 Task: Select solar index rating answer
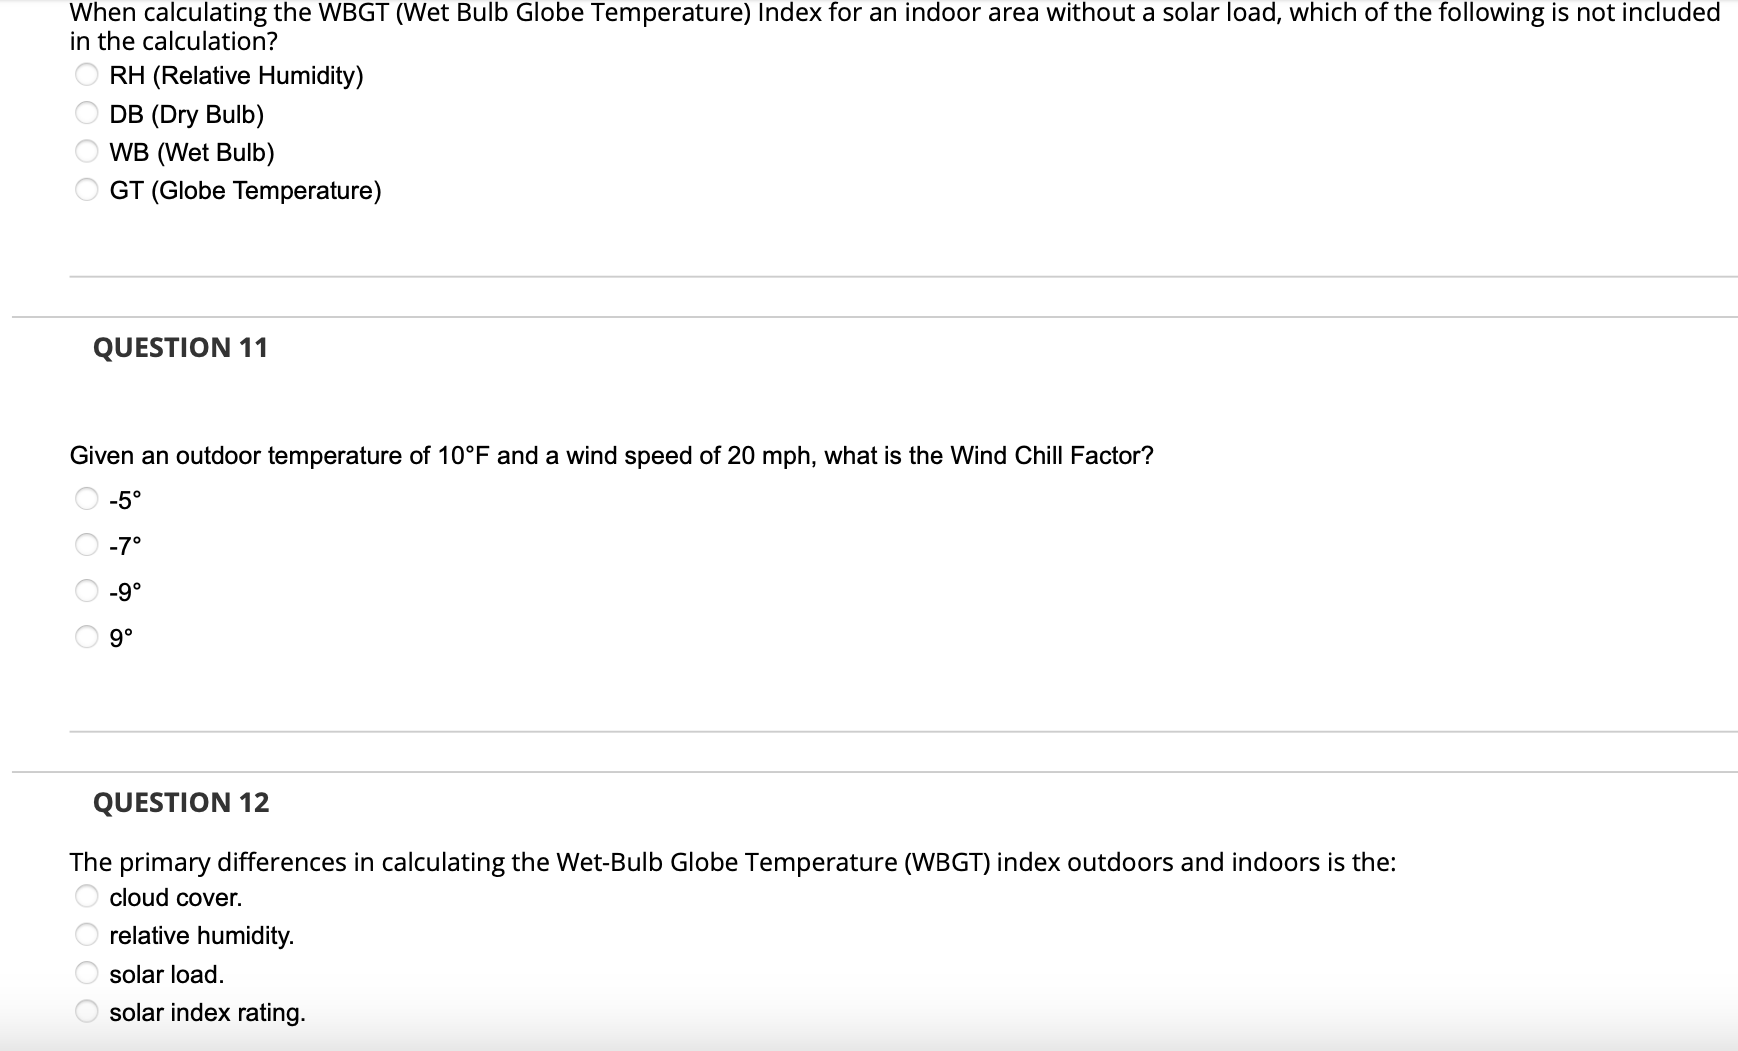coord(85,1008)
